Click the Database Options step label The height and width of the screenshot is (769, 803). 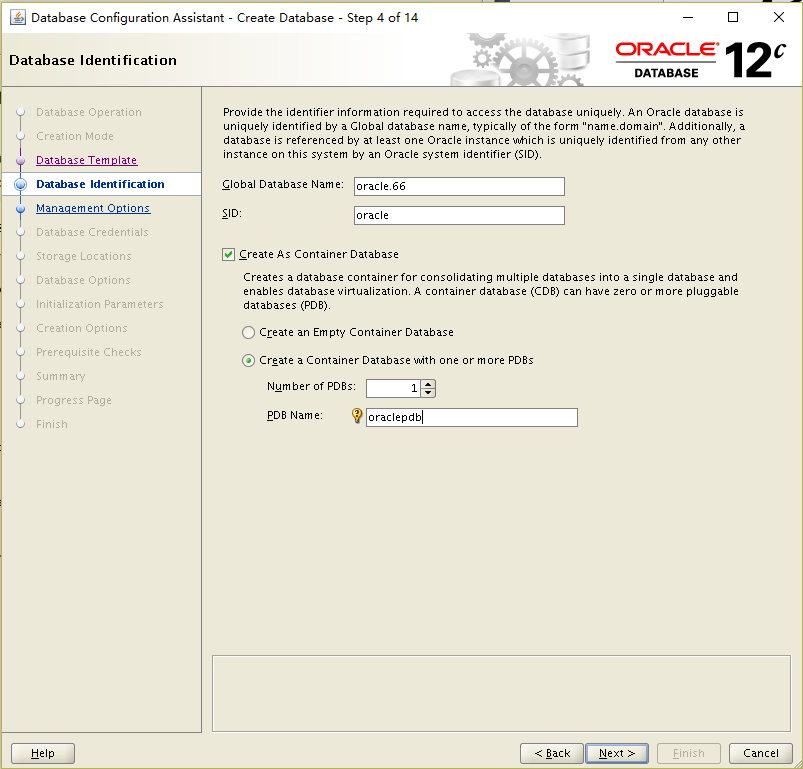click(x=83, y=281)
